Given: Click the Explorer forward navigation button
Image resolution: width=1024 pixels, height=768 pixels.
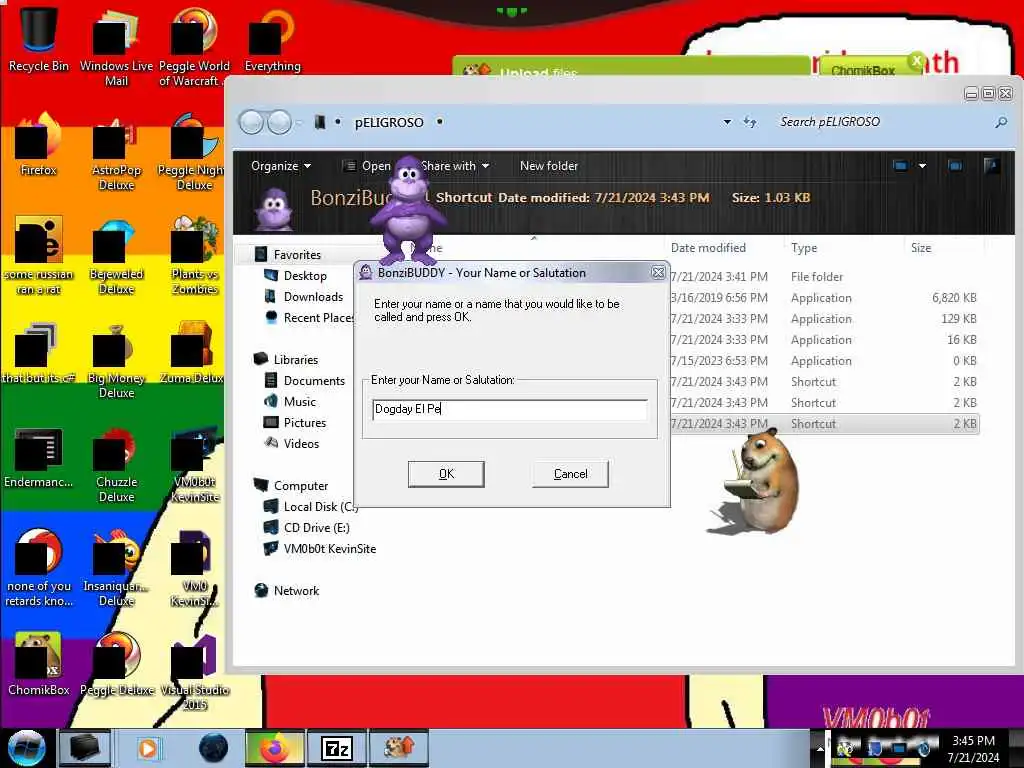Looking at the screenshot, I should (280, 122).
